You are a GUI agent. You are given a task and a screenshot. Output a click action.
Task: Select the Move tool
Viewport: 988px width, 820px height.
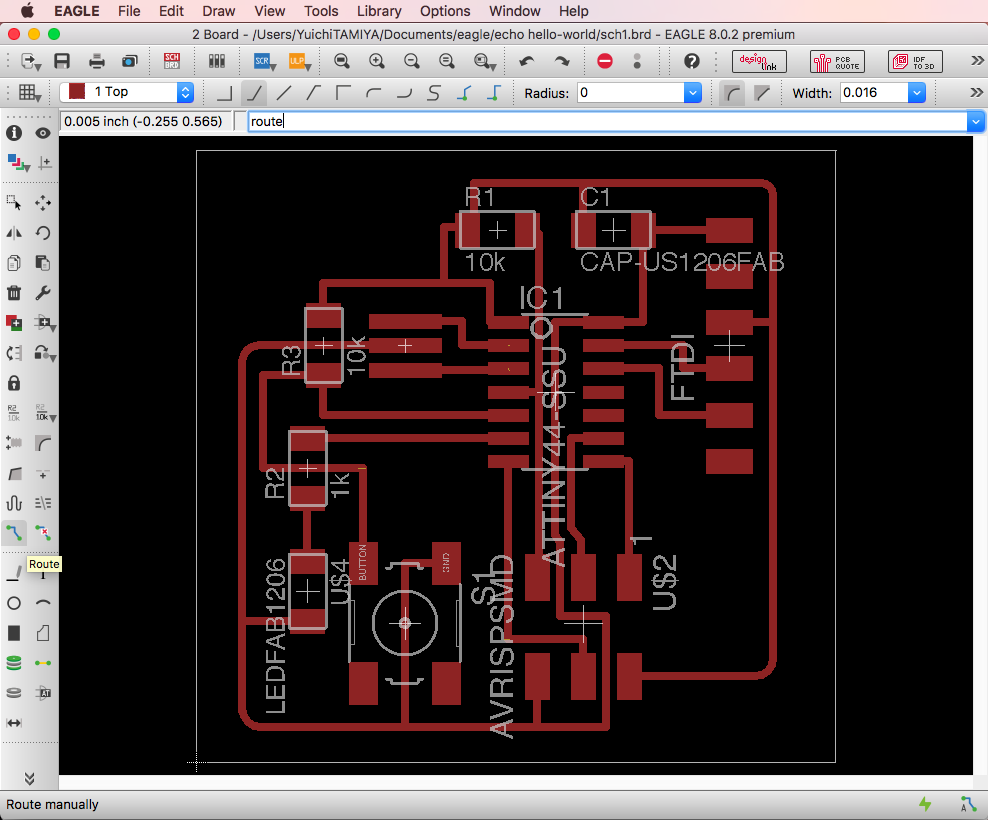click(x=43, y=202)
